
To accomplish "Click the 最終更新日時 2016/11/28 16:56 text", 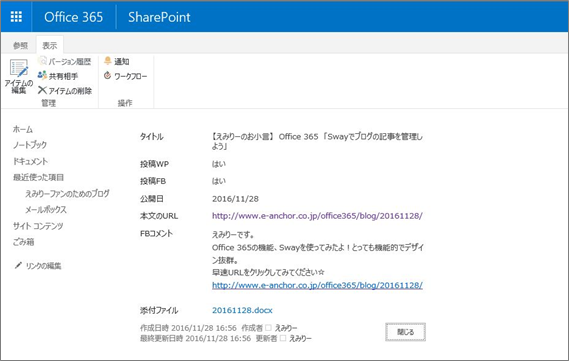I will click(196, 339).
